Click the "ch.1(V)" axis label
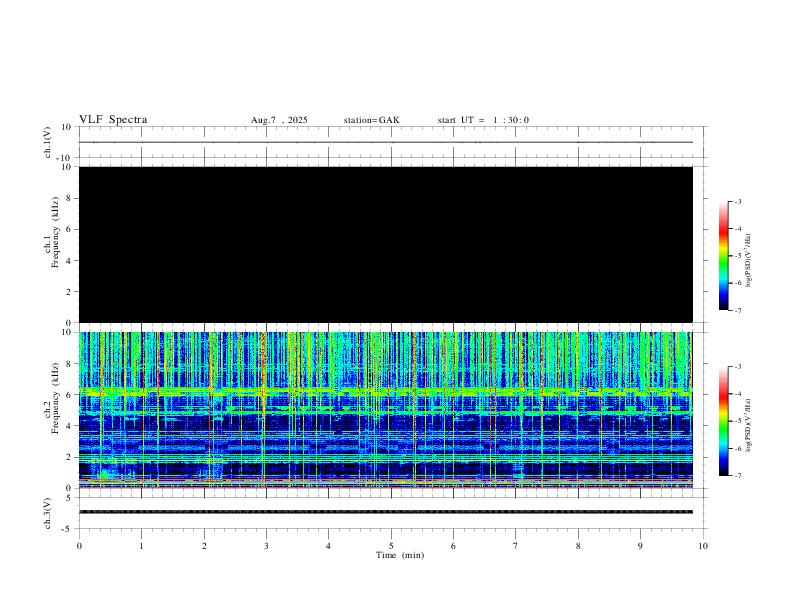 click(x=48, y=142)
